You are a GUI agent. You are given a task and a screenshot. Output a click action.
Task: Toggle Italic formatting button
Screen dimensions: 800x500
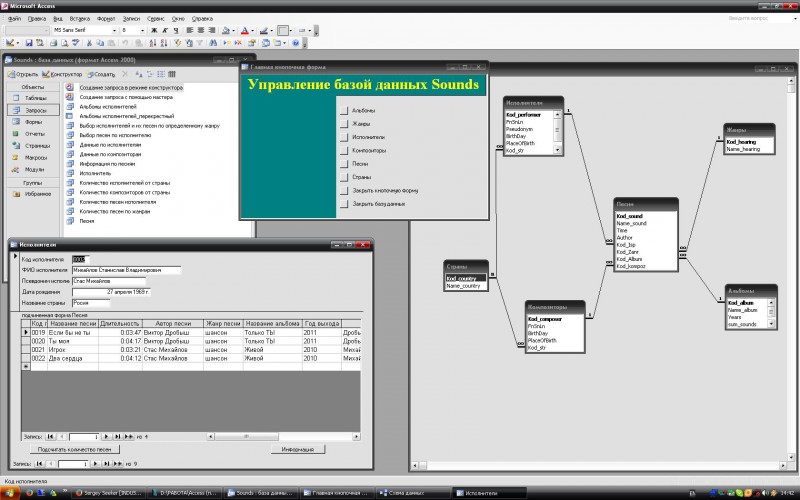point(165,31)
